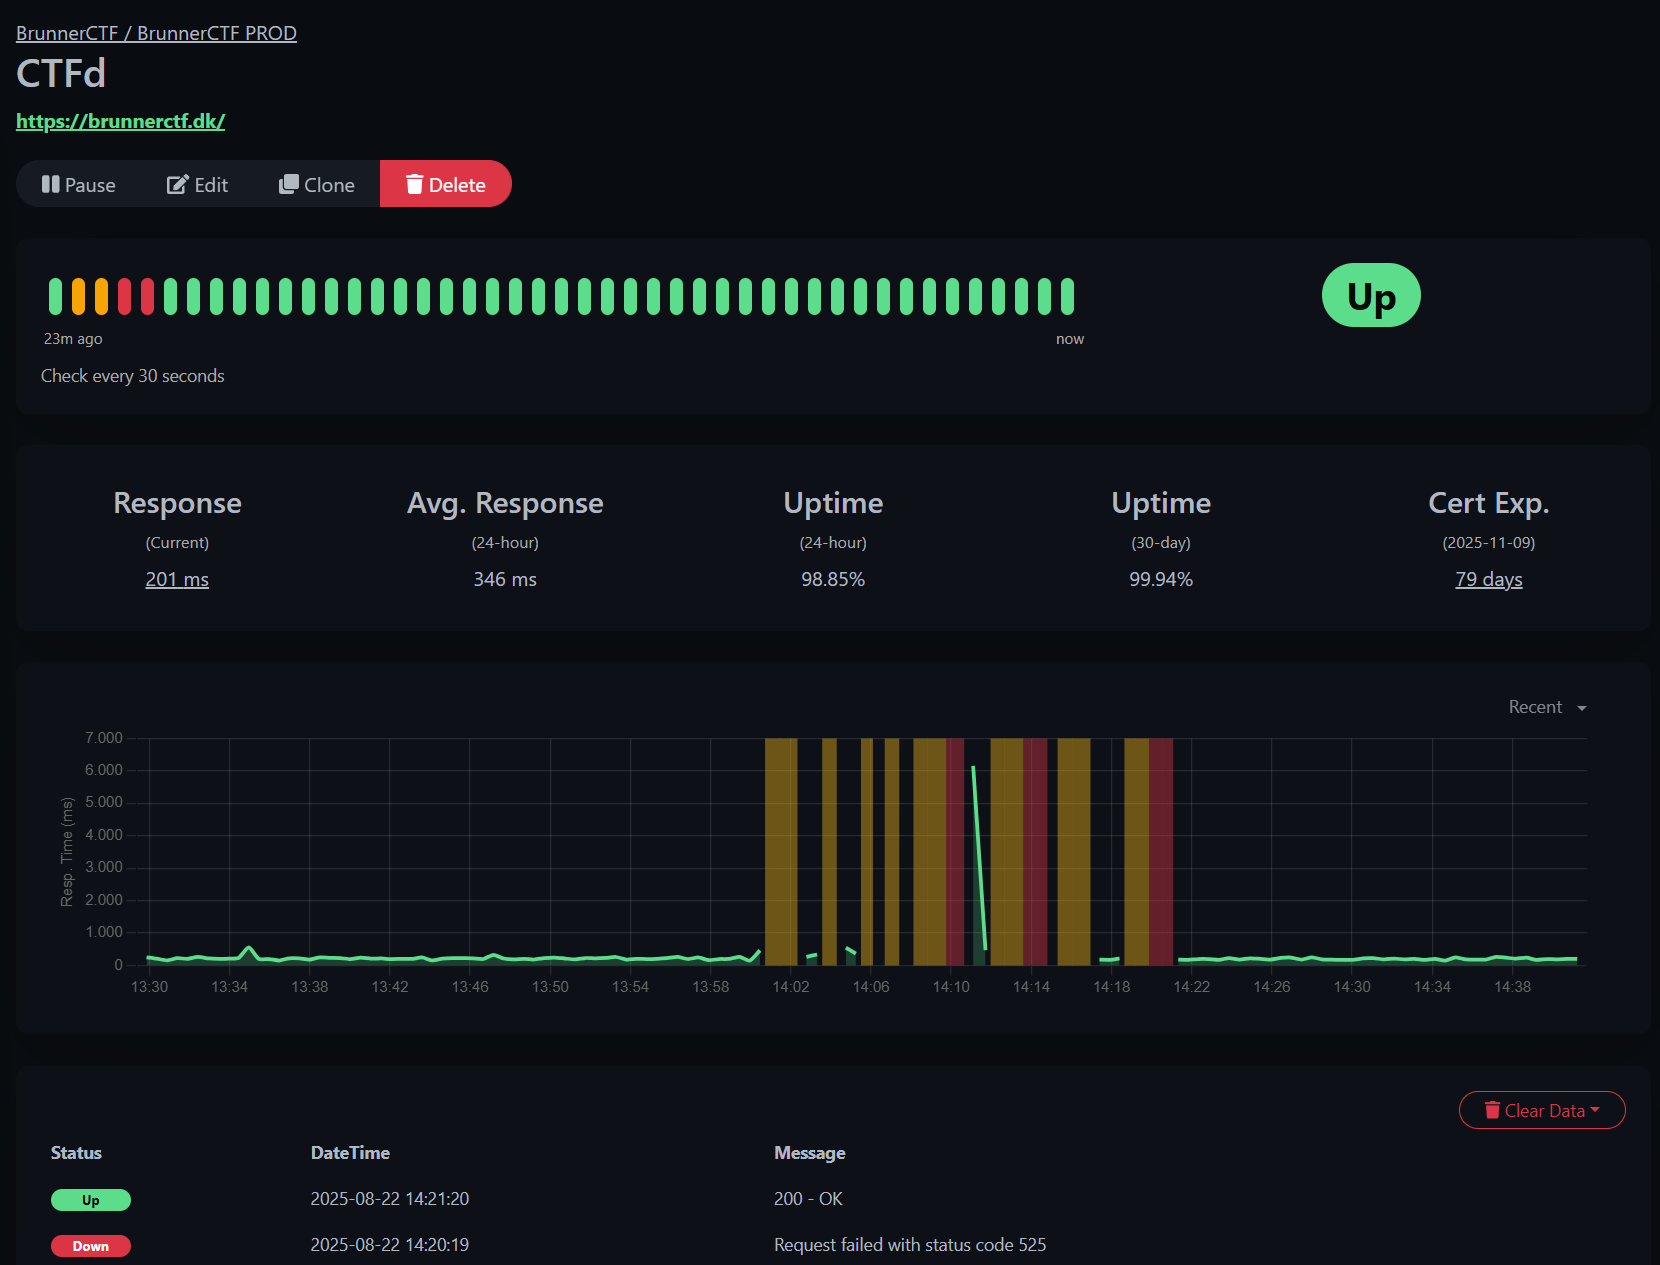Select the 2025-08-22 14:21:20 datetime cell
The height and width of the screenshot is (1265, 1660).
point(390,1198)
